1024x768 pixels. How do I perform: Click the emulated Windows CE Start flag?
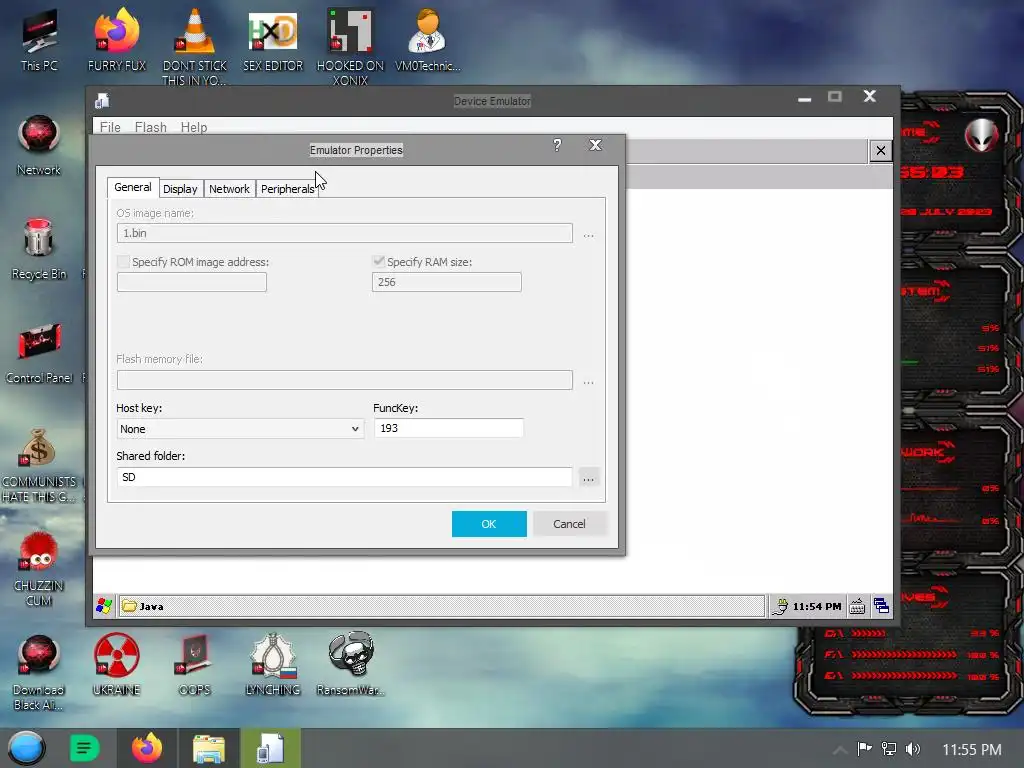pos(104,606)
